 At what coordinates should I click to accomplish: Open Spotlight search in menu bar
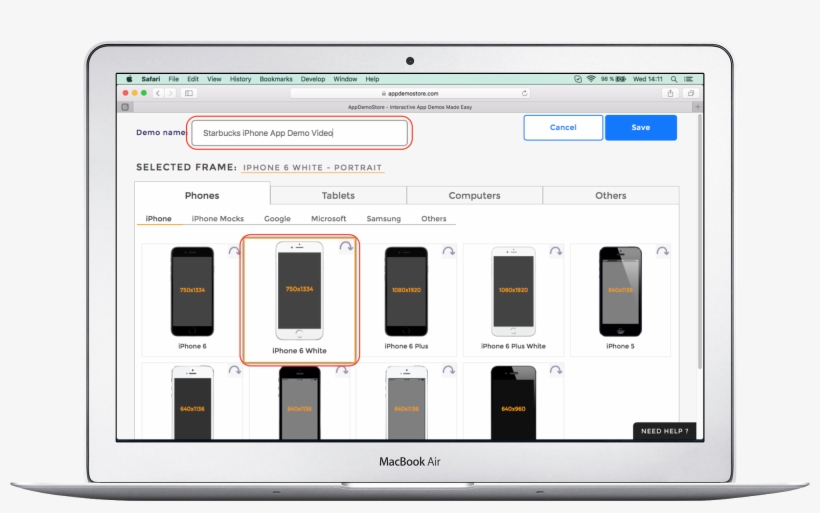click(674, 79)
